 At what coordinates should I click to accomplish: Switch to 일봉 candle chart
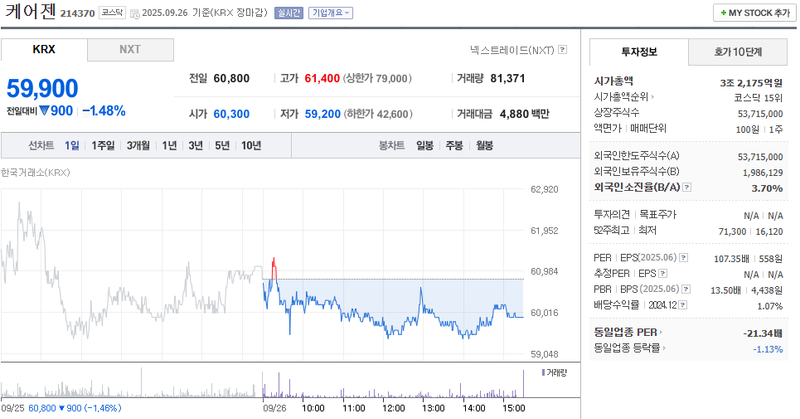coord(424,145)
